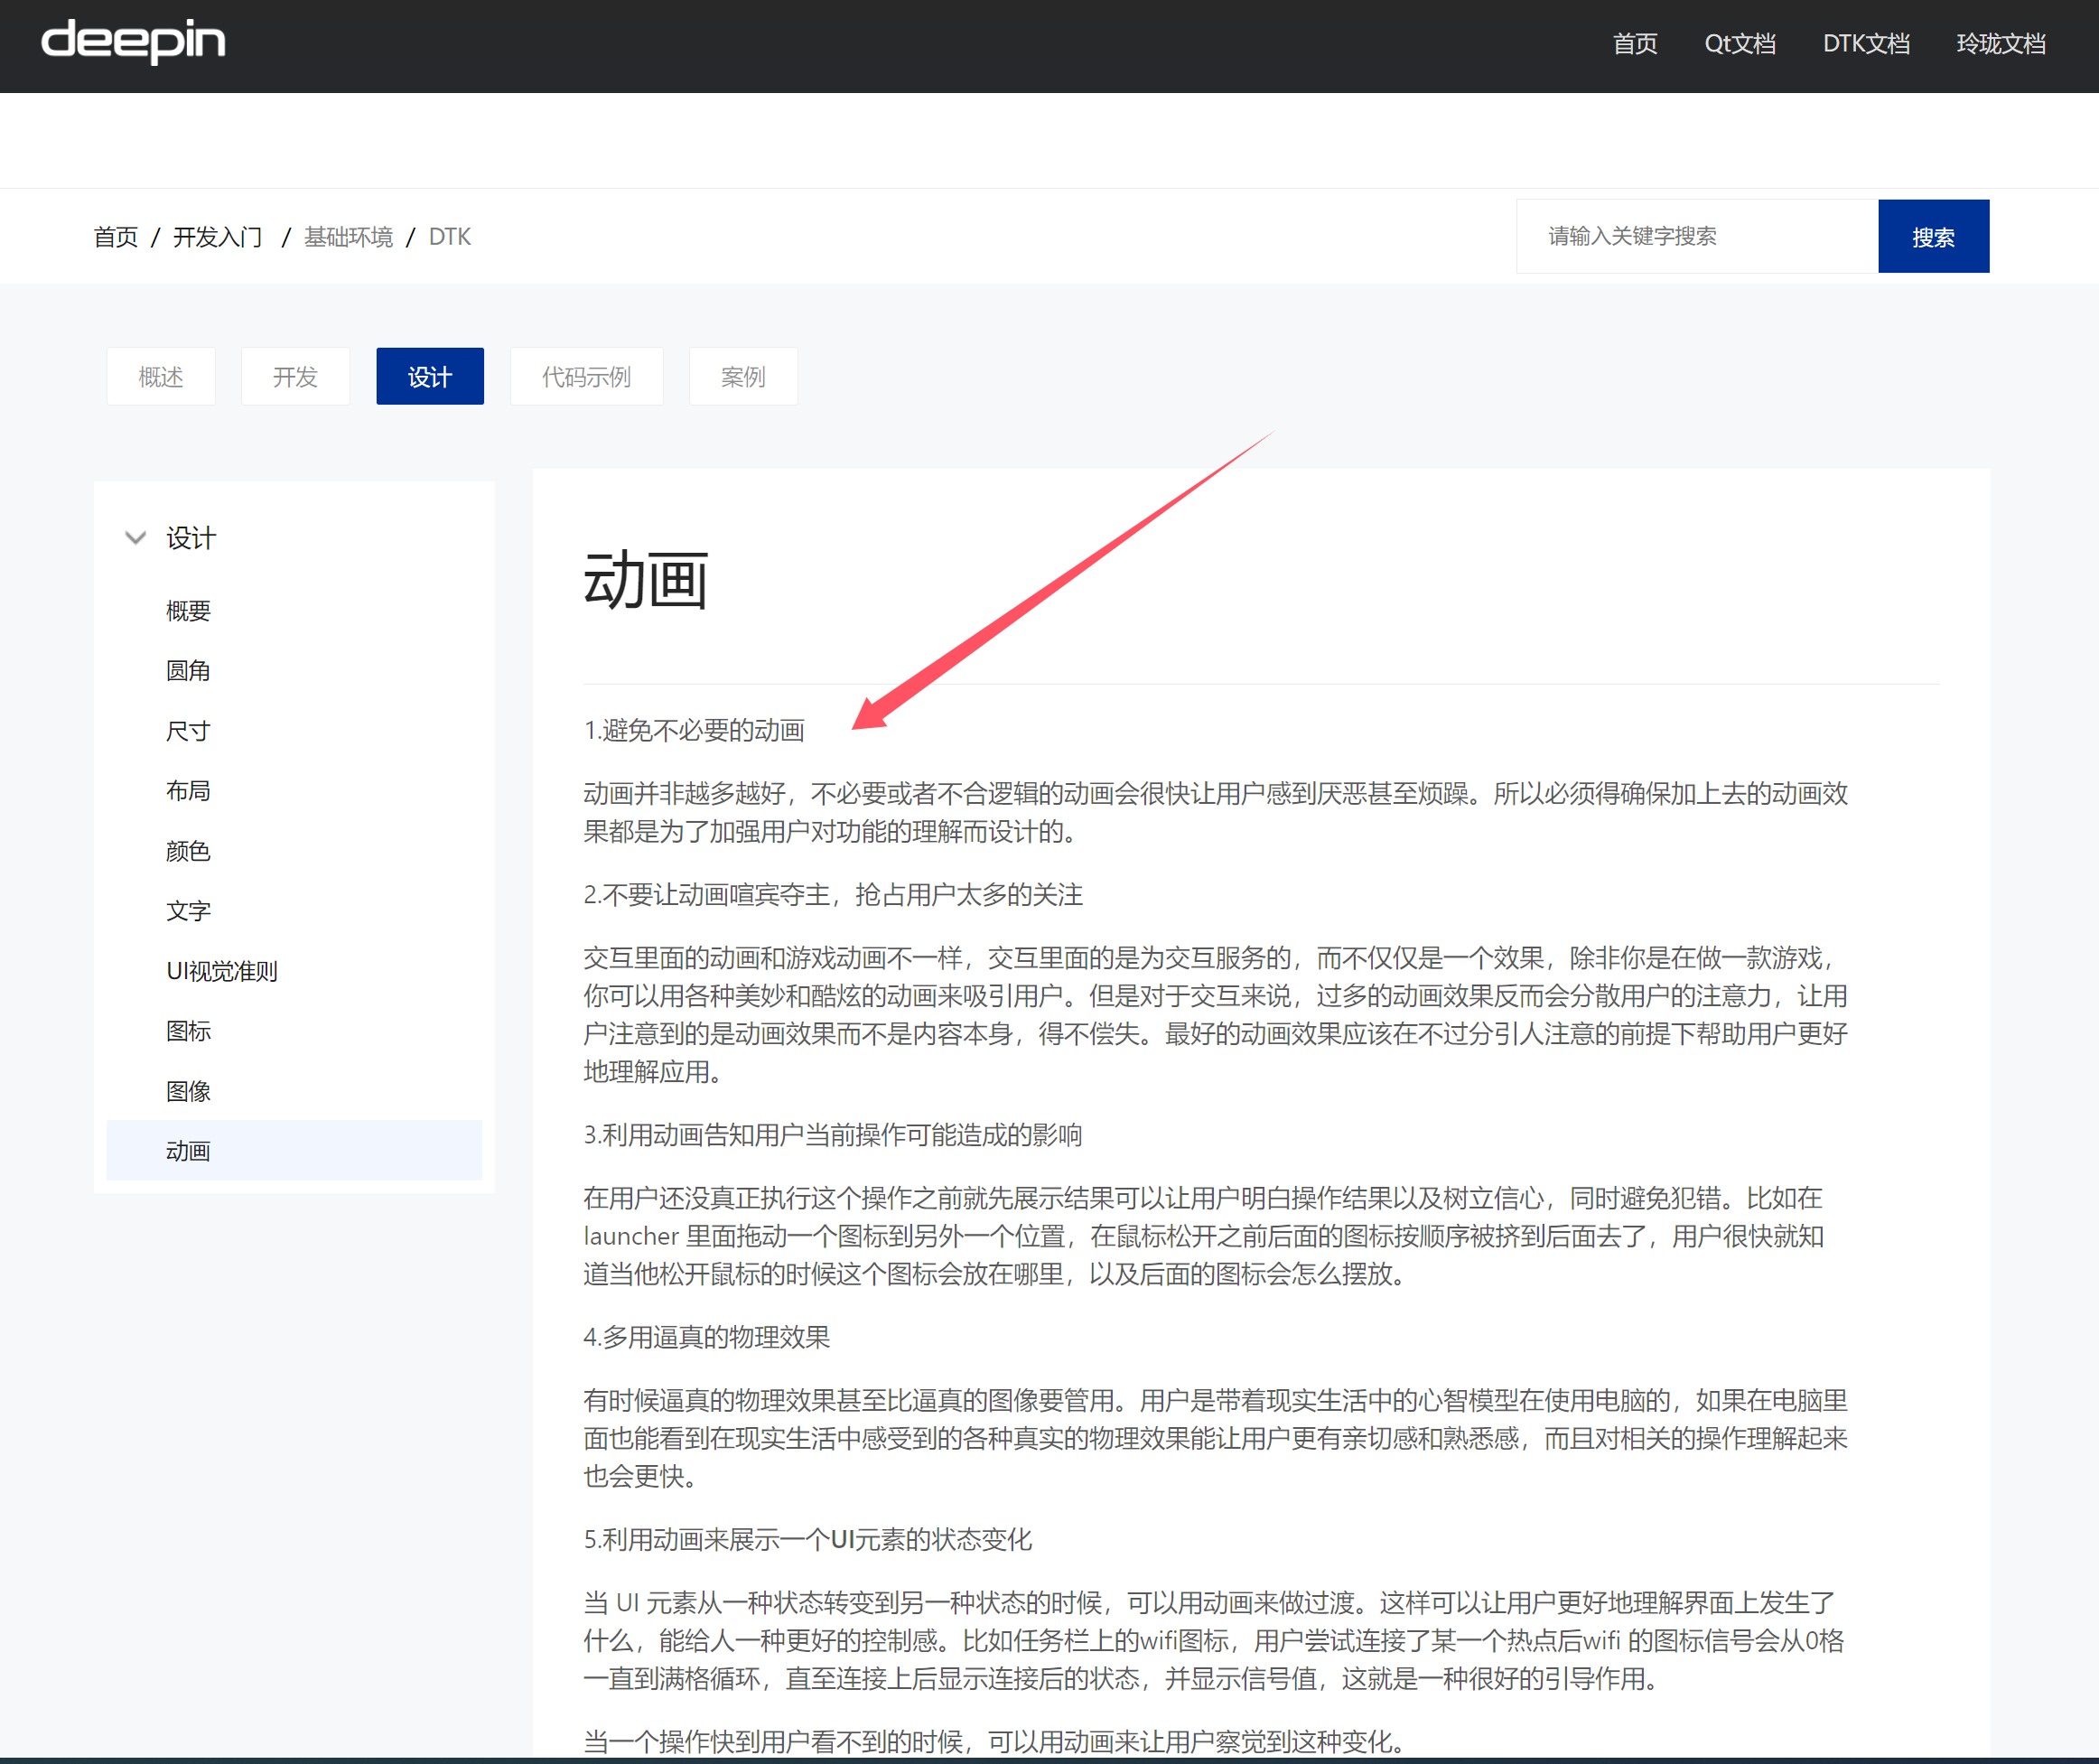Select 布局 in the sidebar list
2099x1764 pixels.
(x=188, y=791)
